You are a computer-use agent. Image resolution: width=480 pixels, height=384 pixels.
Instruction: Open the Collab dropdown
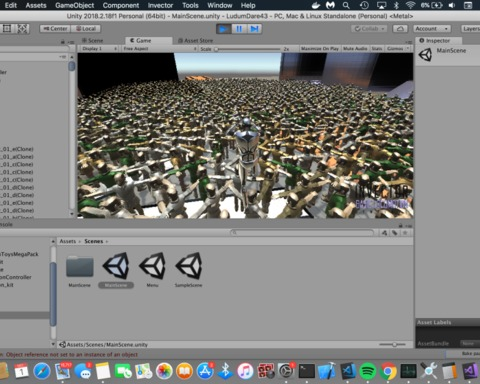[x=369, y=29]
